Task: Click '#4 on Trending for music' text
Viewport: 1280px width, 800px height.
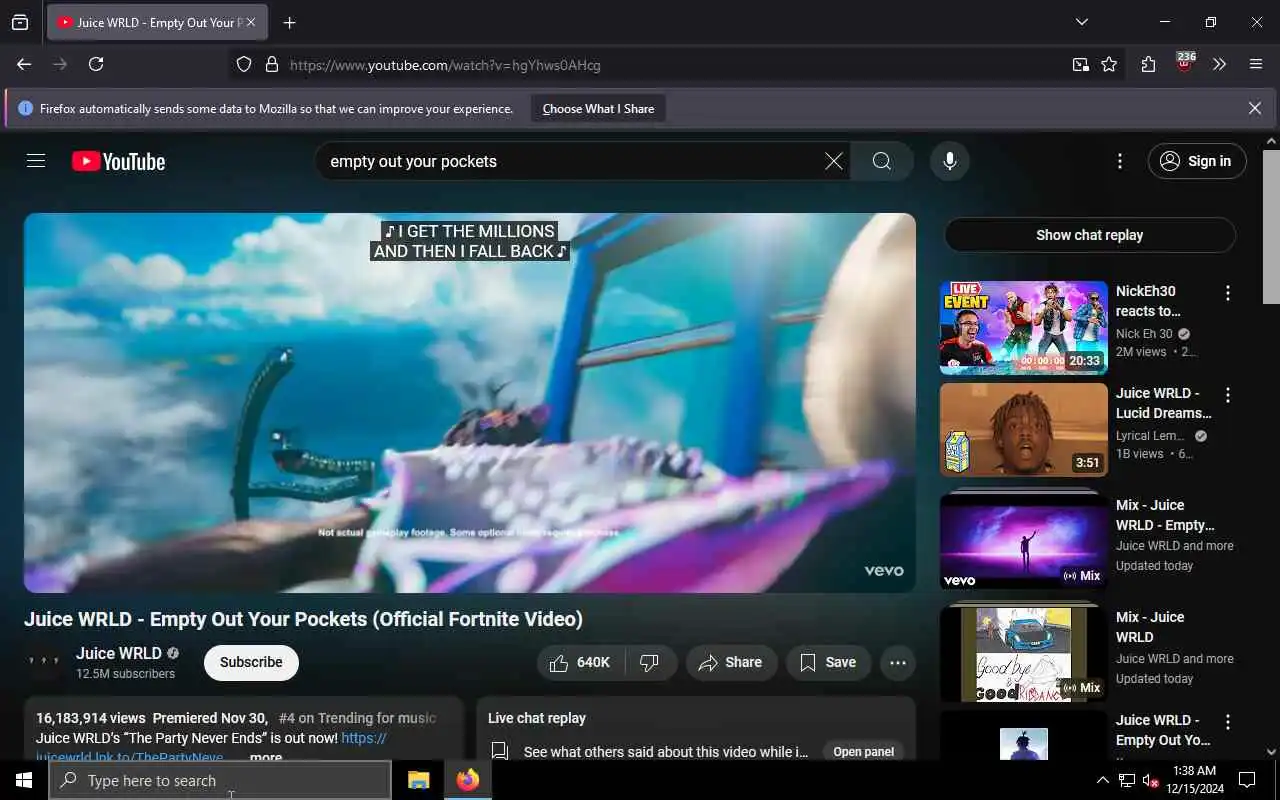Action: coord(357,718)
